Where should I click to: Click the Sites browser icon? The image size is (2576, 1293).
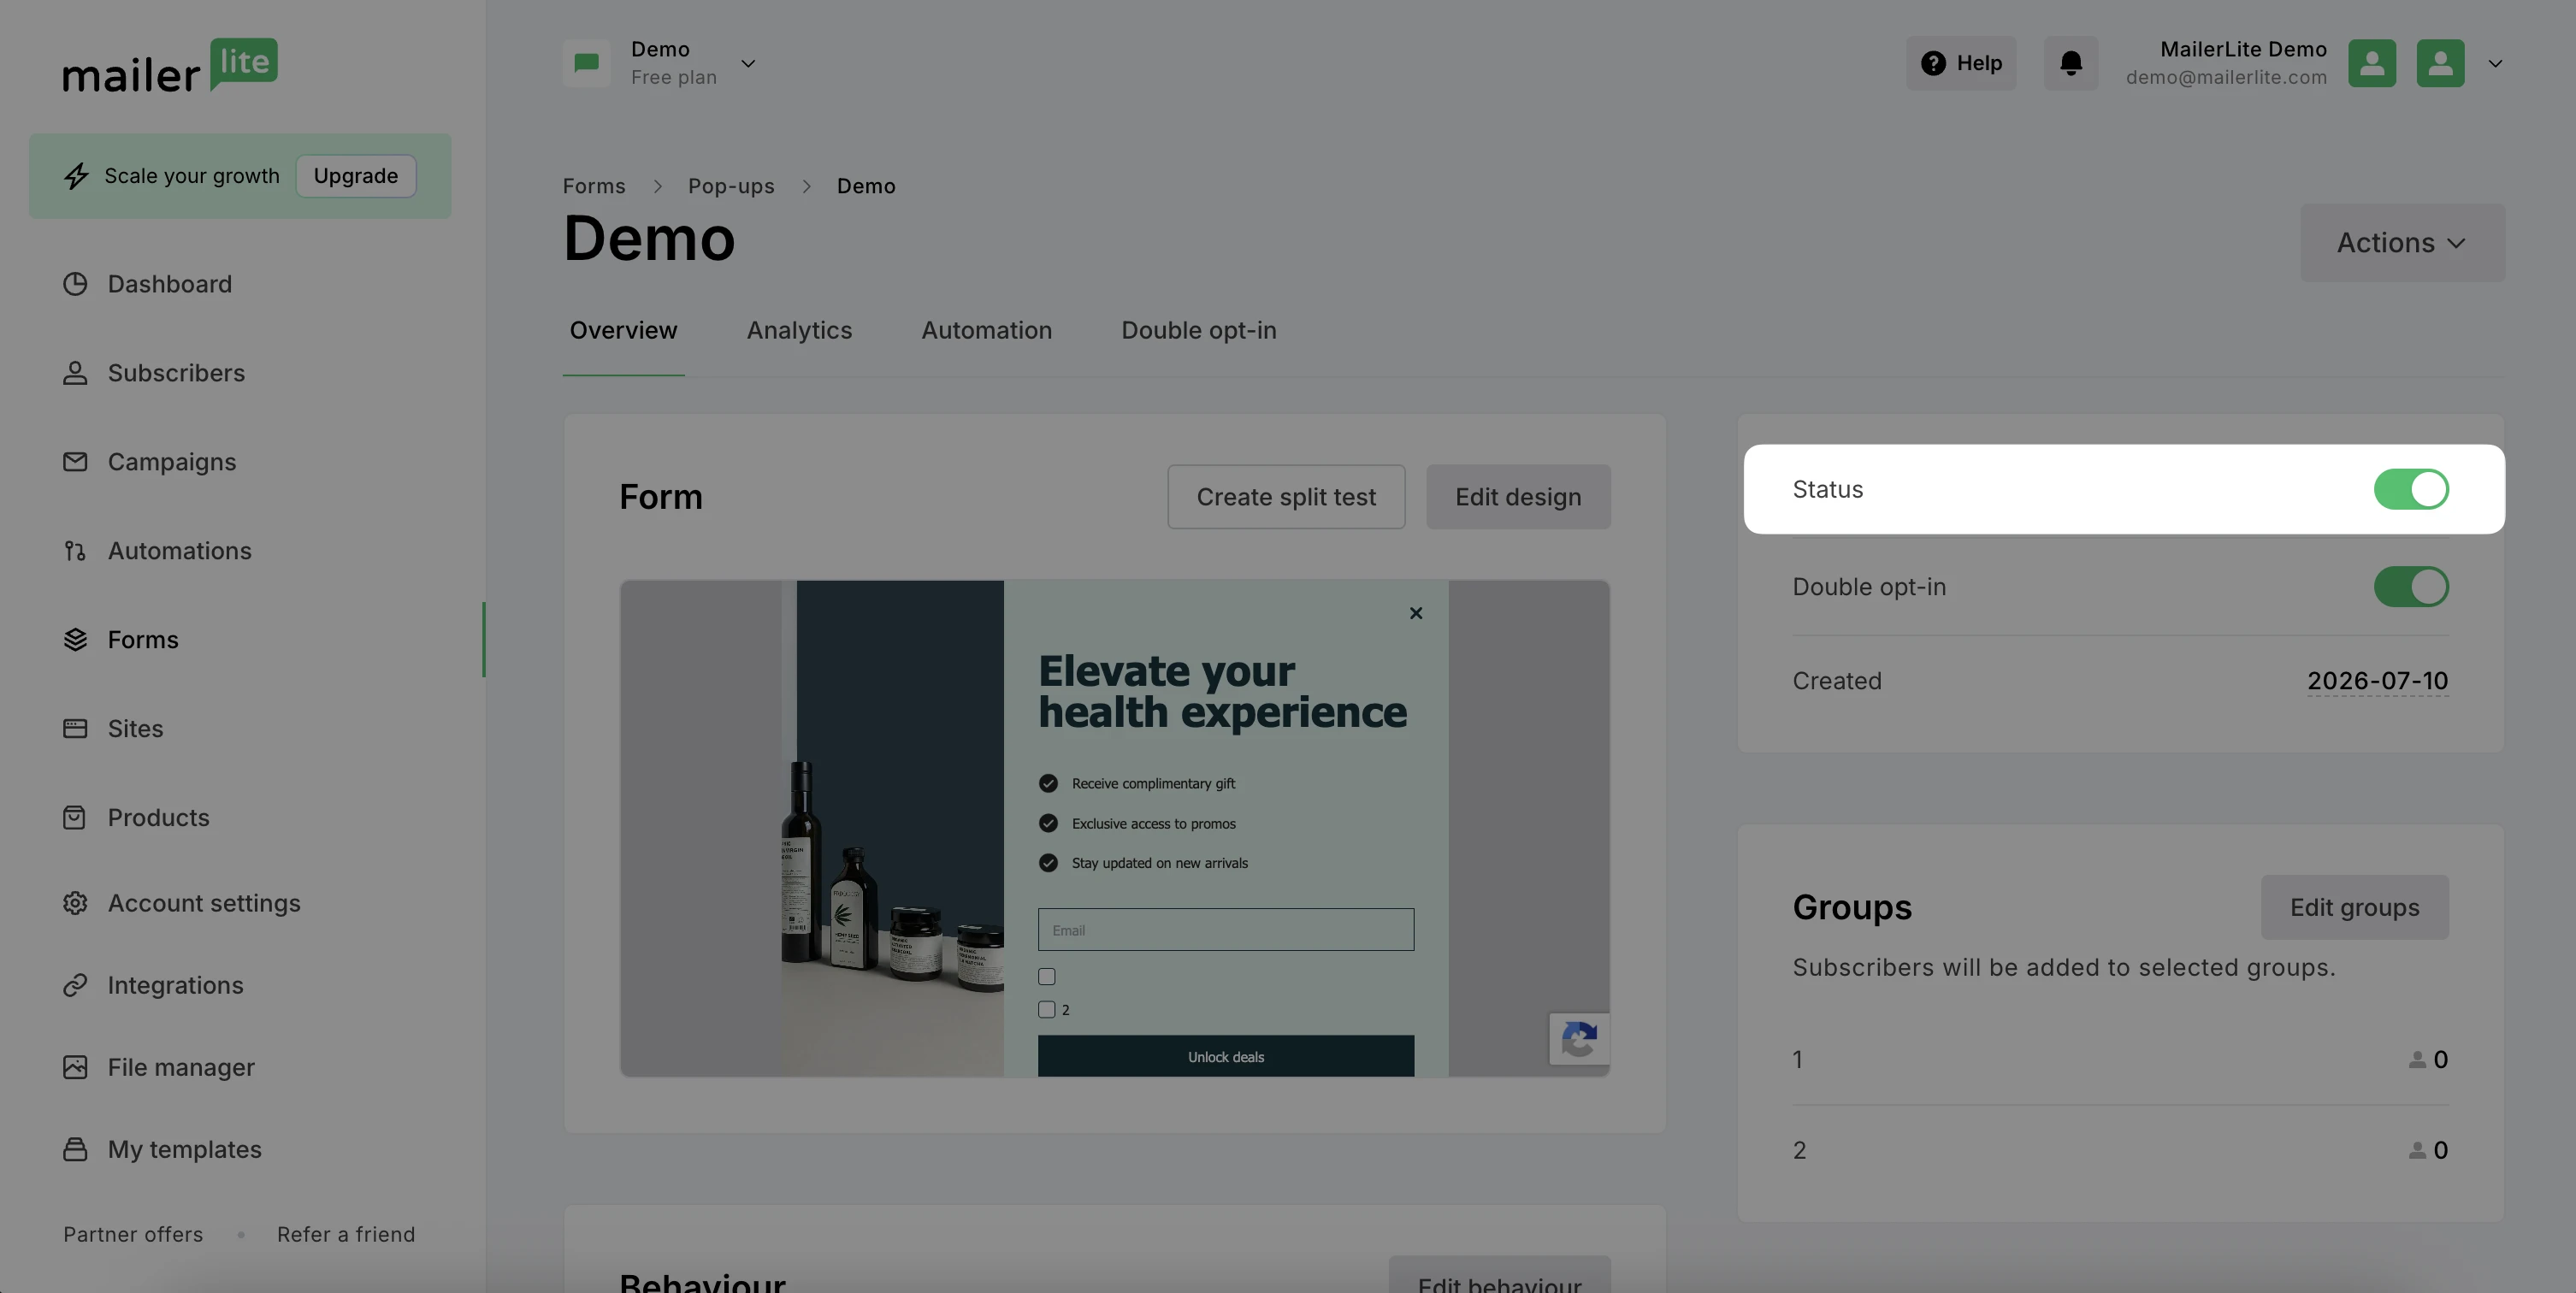point(75,729)
